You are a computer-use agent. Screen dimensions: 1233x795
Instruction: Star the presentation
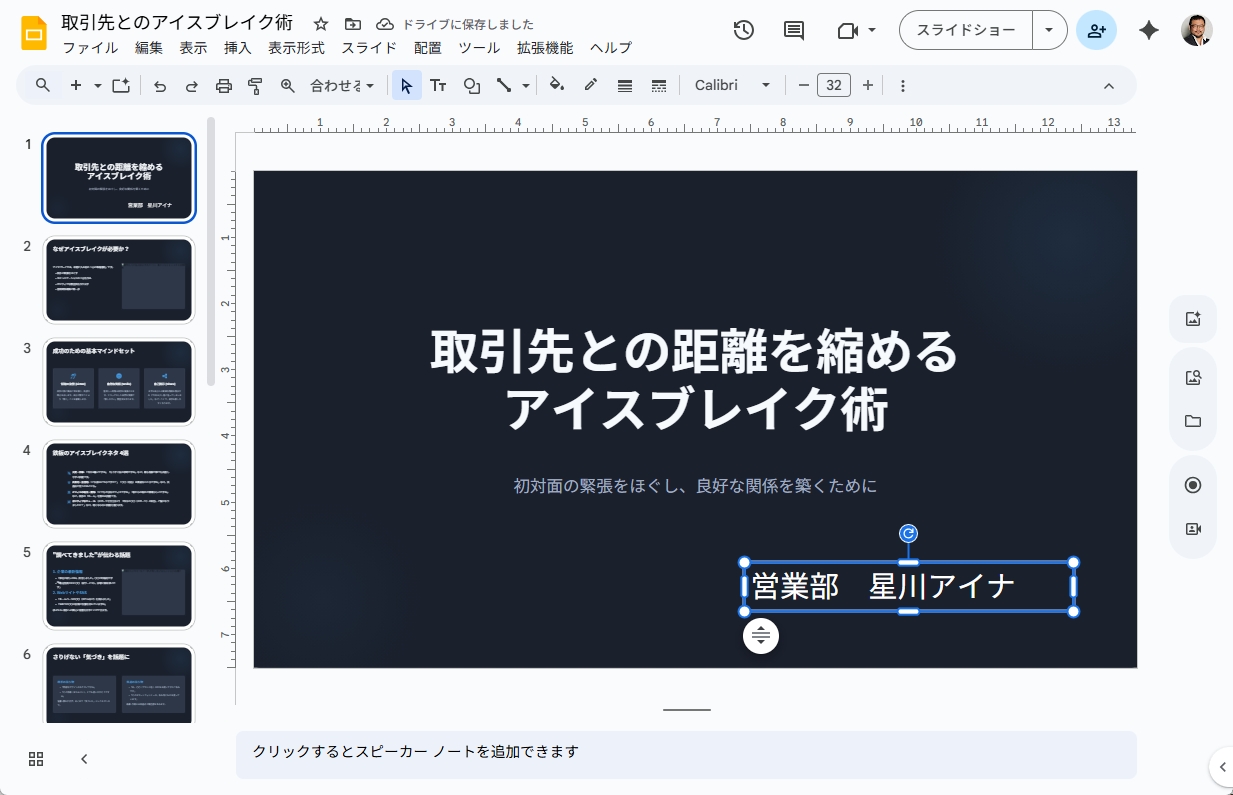click(x=320, y=23)
